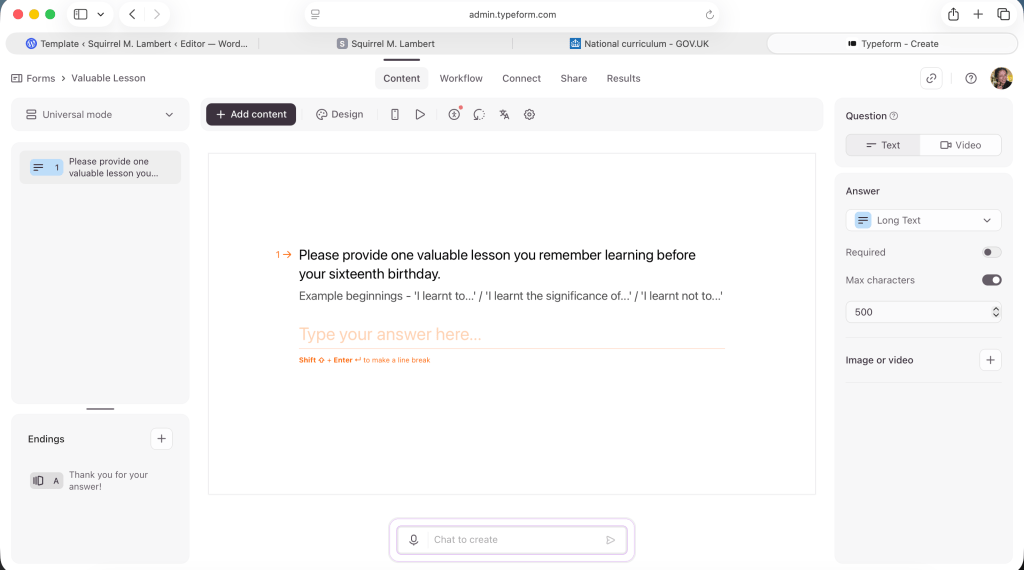Open the Design panel
This screenshot has height=570, width=1024.
(x=340, y=115)
